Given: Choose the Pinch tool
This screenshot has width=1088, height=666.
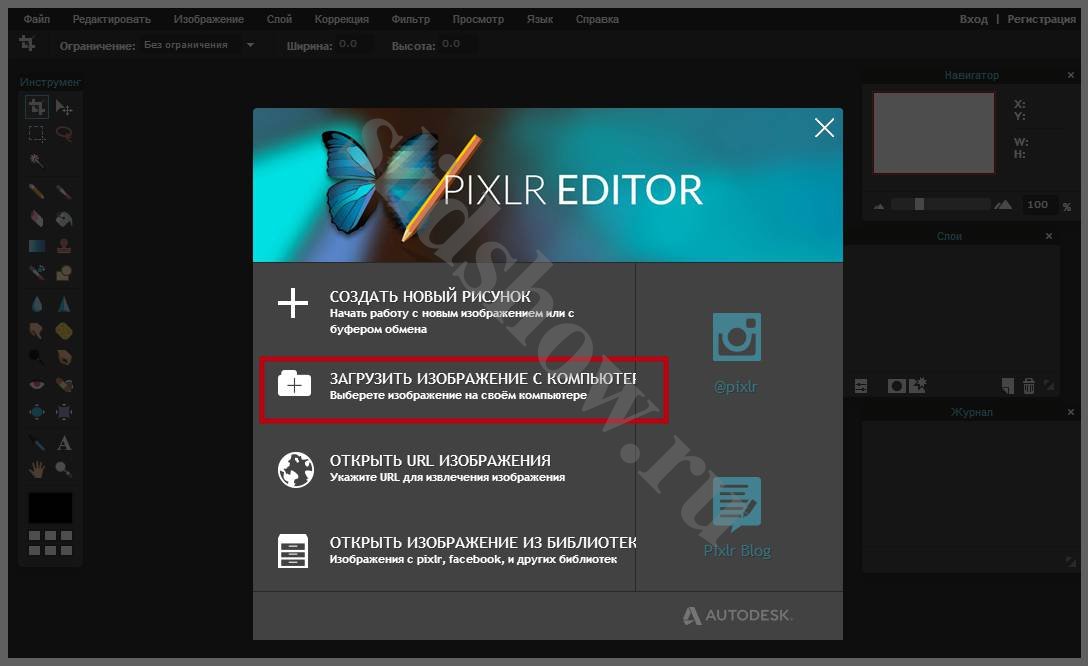Looking at the screenshot, I should coord(64,411).
